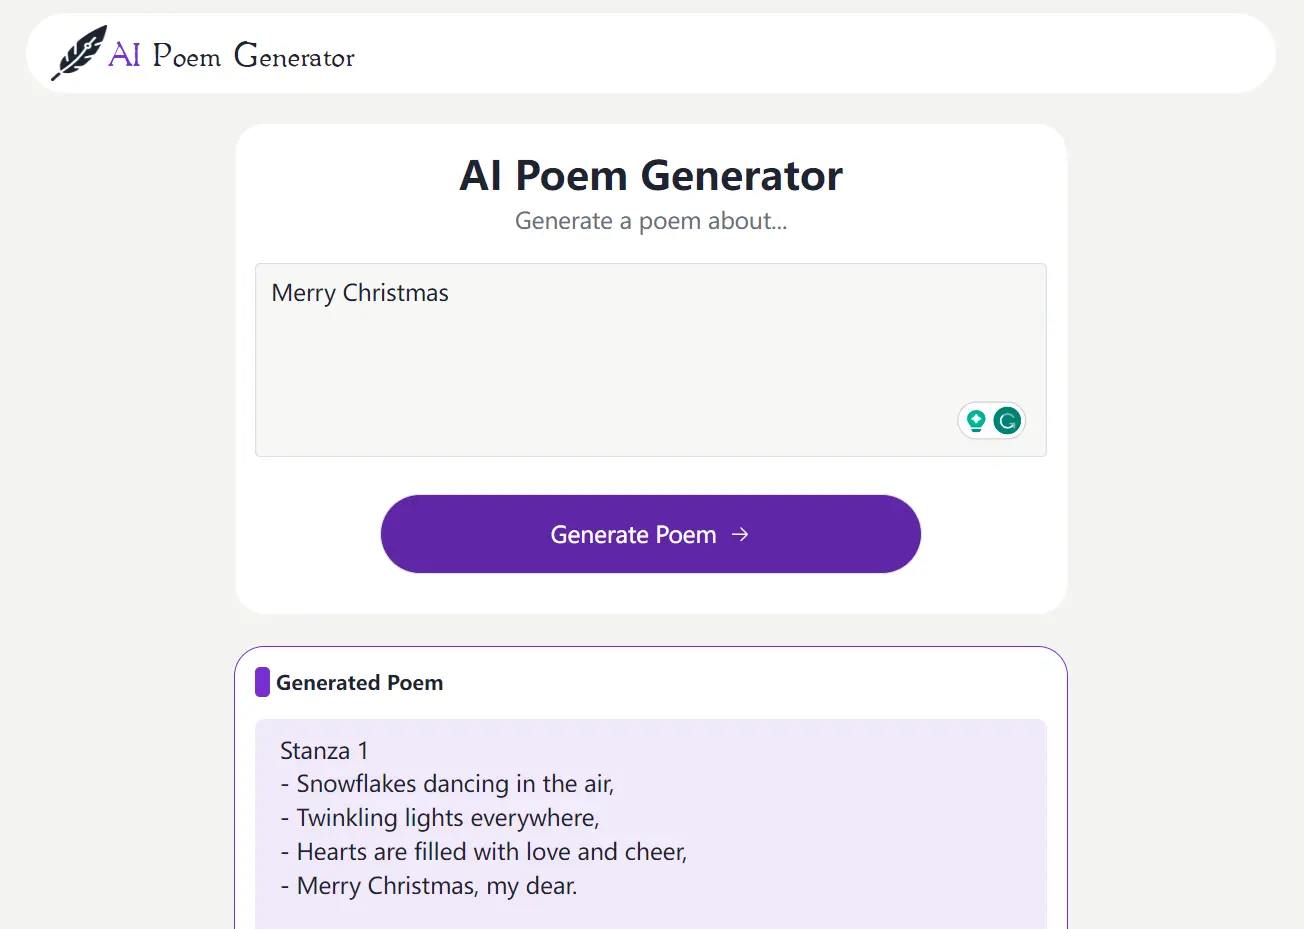Click the Generate Poem button
The image size is (1304, 929).
(x=650, y=534)
